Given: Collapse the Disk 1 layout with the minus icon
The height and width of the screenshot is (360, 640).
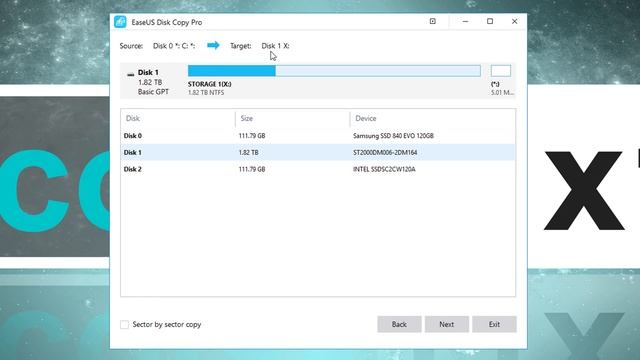Looking at the screenshot, I should pos(130,75).
